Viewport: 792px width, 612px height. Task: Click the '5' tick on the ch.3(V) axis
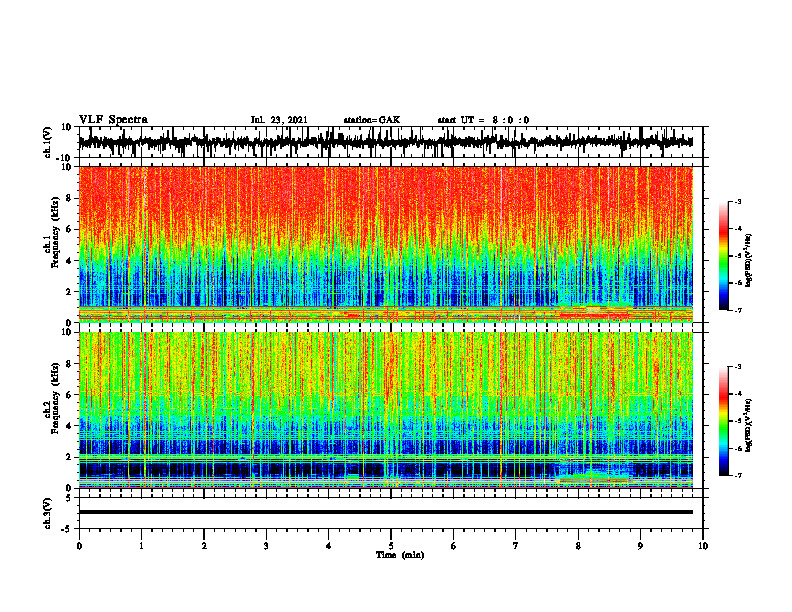69,497
